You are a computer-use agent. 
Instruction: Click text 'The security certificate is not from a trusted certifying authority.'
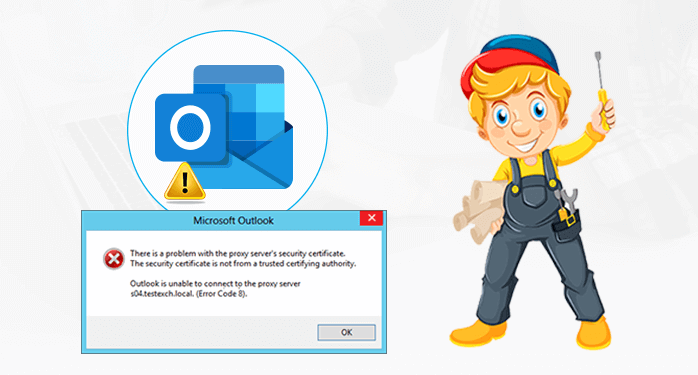pyautogui.click(x=243, y=264)
